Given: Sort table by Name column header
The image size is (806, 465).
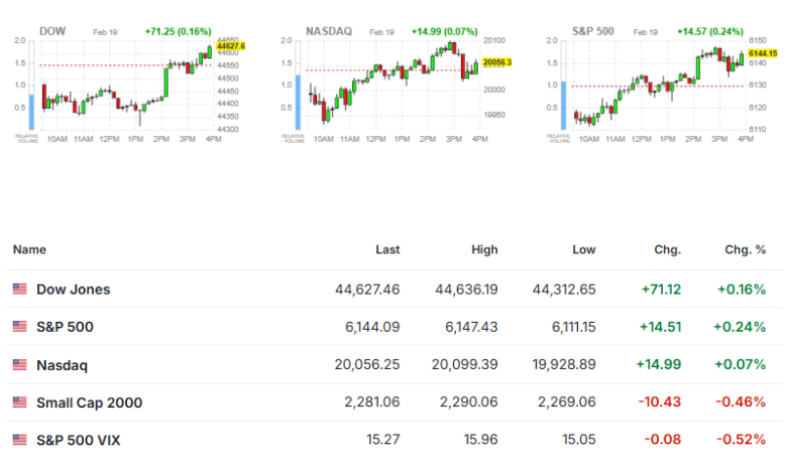Looking at the screenshot, I should pos(29,250).
